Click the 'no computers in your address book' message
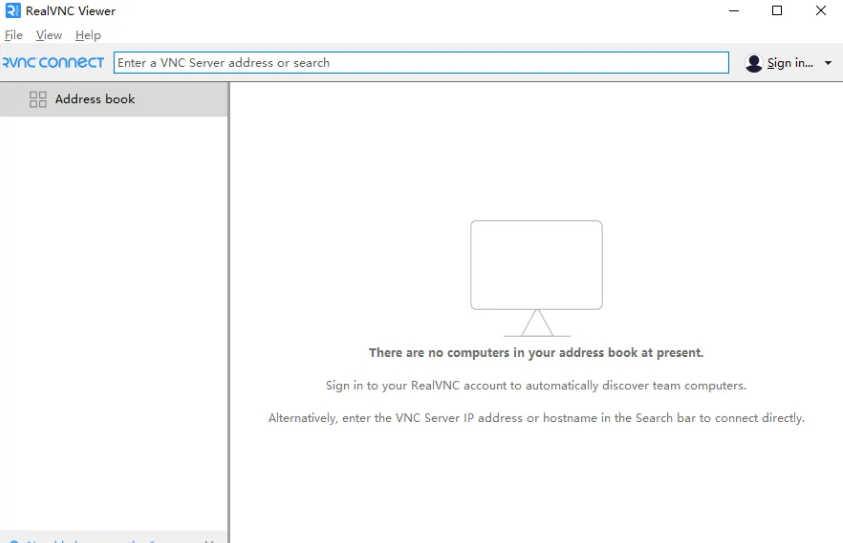This screenshot has width=843, height=543. click(536, 352)
